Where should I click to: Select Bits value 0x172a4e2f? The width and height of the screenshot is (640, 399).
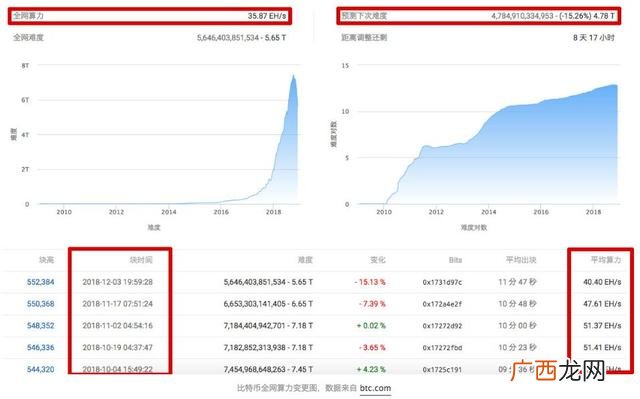[442, 304]
